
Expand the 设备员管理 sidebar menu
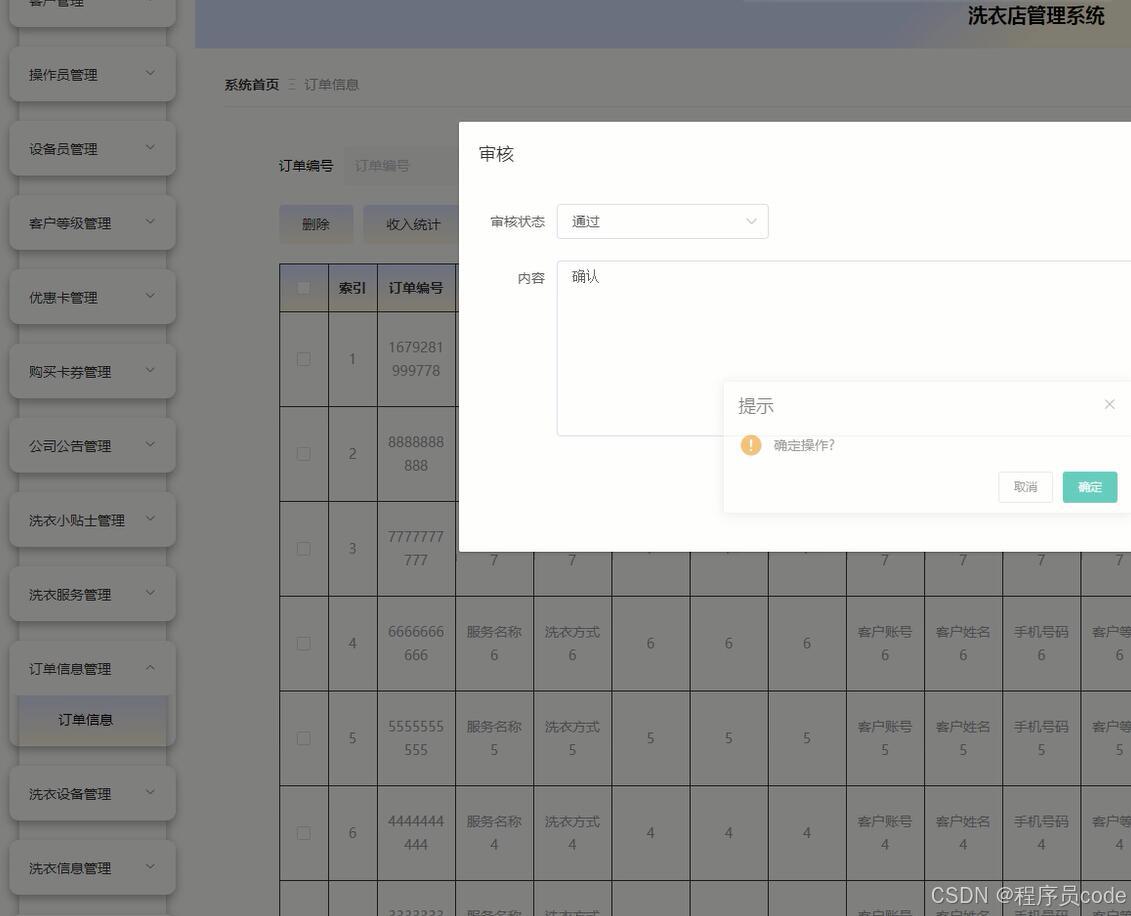tap(92, 149)
